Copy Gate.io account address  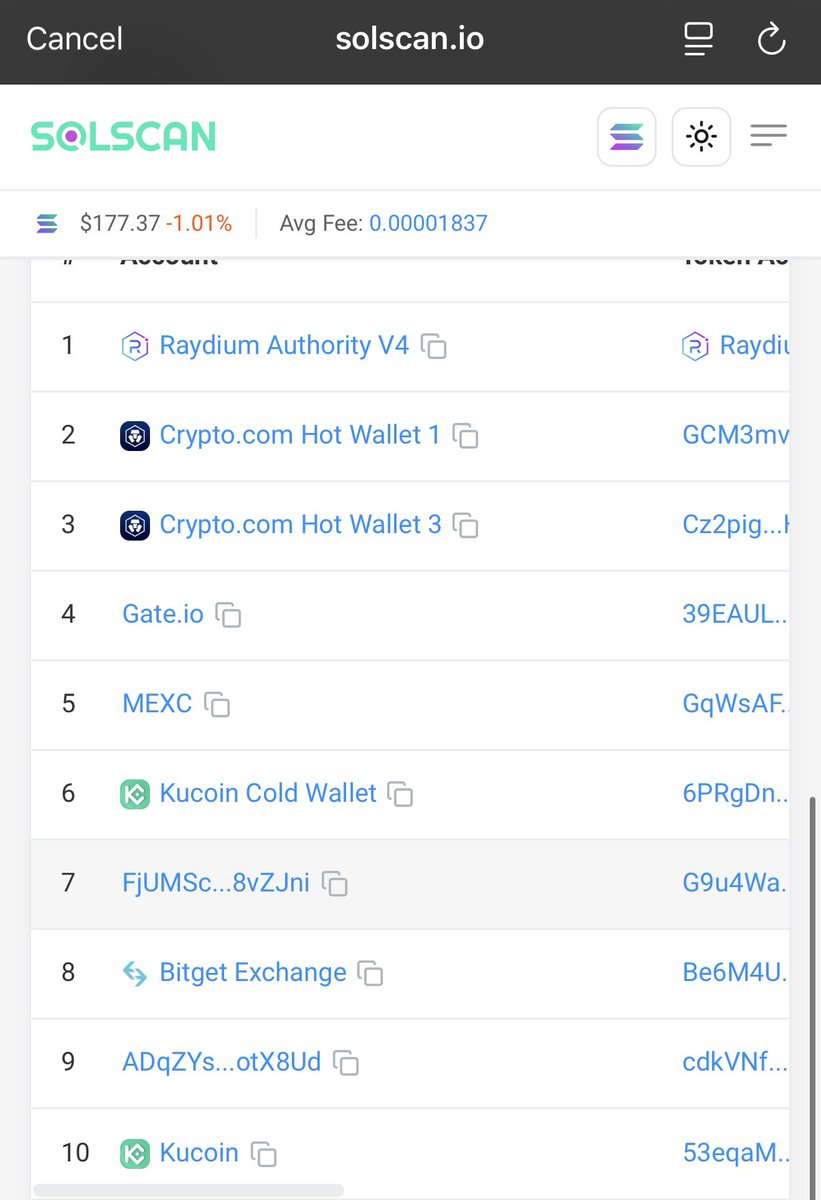(229, 615)
